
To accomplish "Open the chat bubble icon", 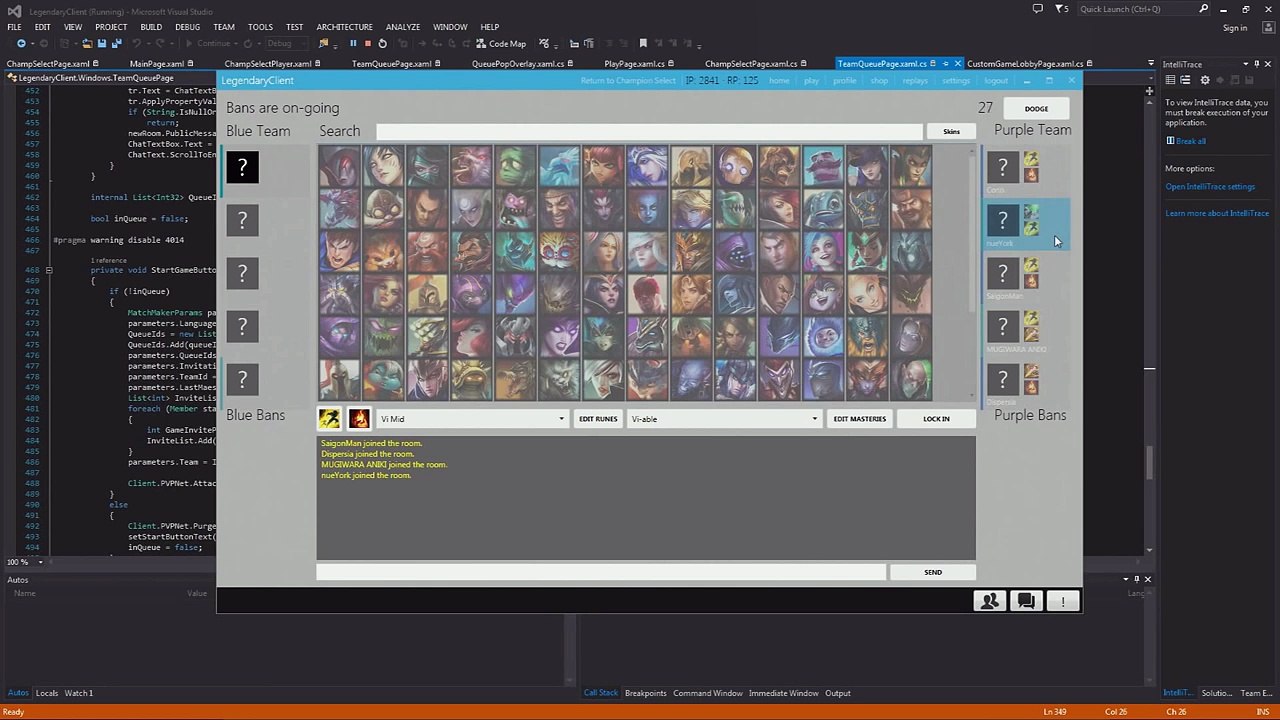I will point(1026,601).
